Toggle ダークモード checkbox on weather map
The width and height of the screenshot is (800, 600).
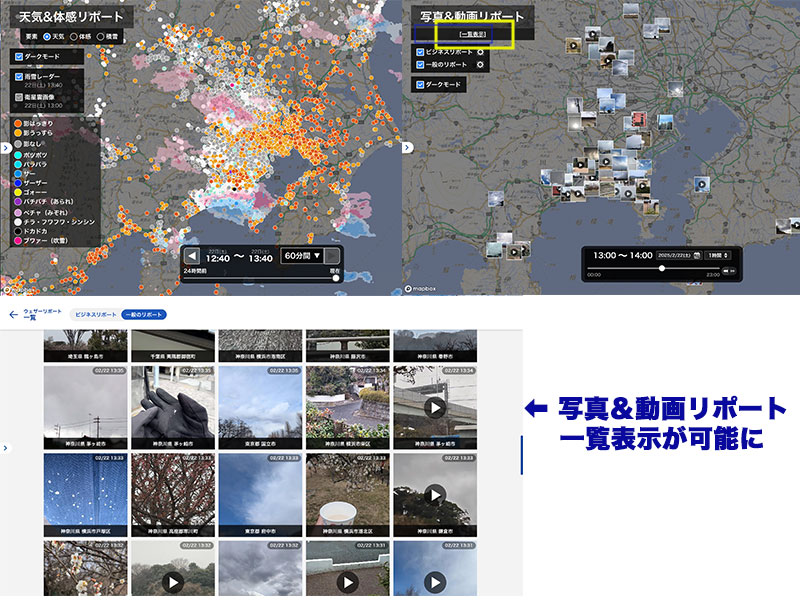[x=19, y=58]
